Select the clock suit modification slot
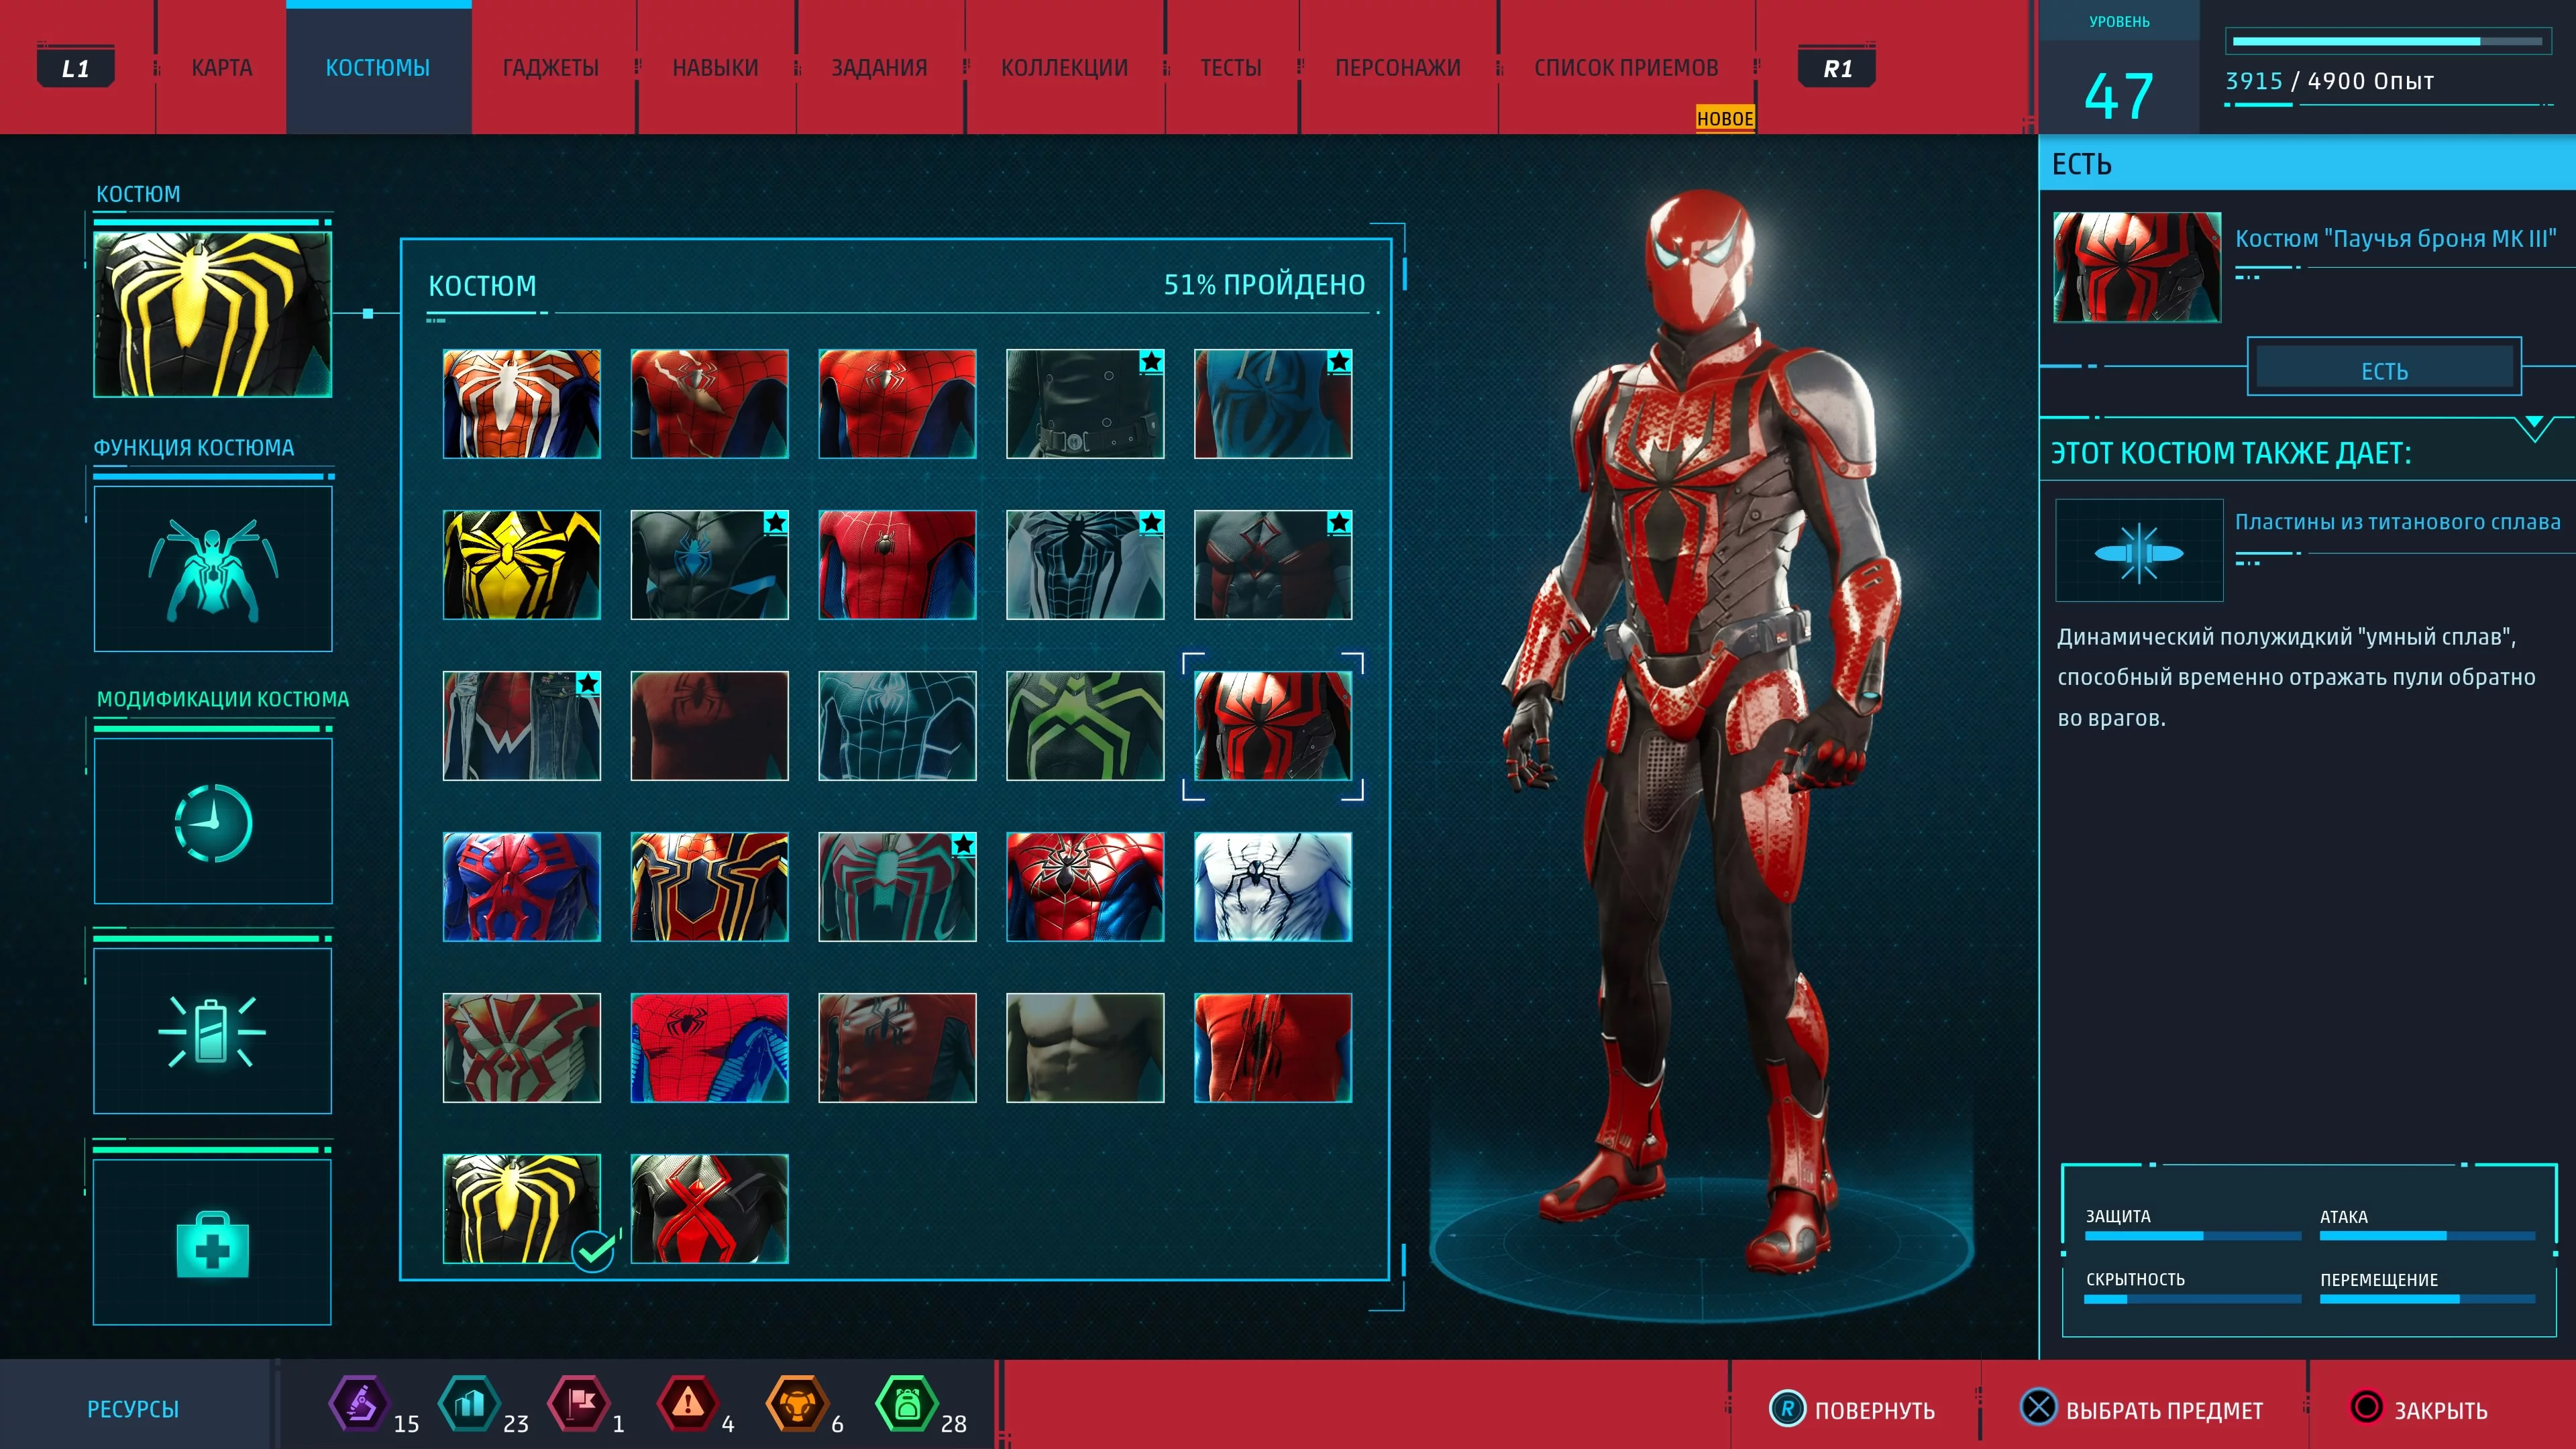 pos(213,821)
